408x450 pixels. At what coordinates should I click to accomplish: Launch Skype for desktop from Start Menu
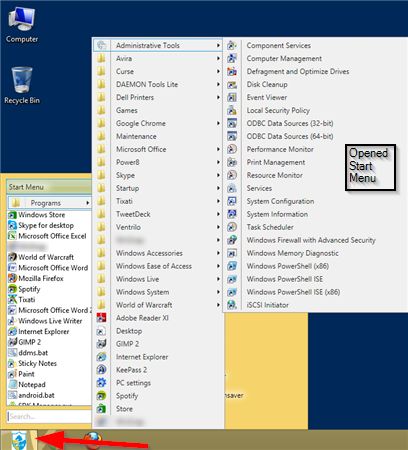tap(49, 225)
